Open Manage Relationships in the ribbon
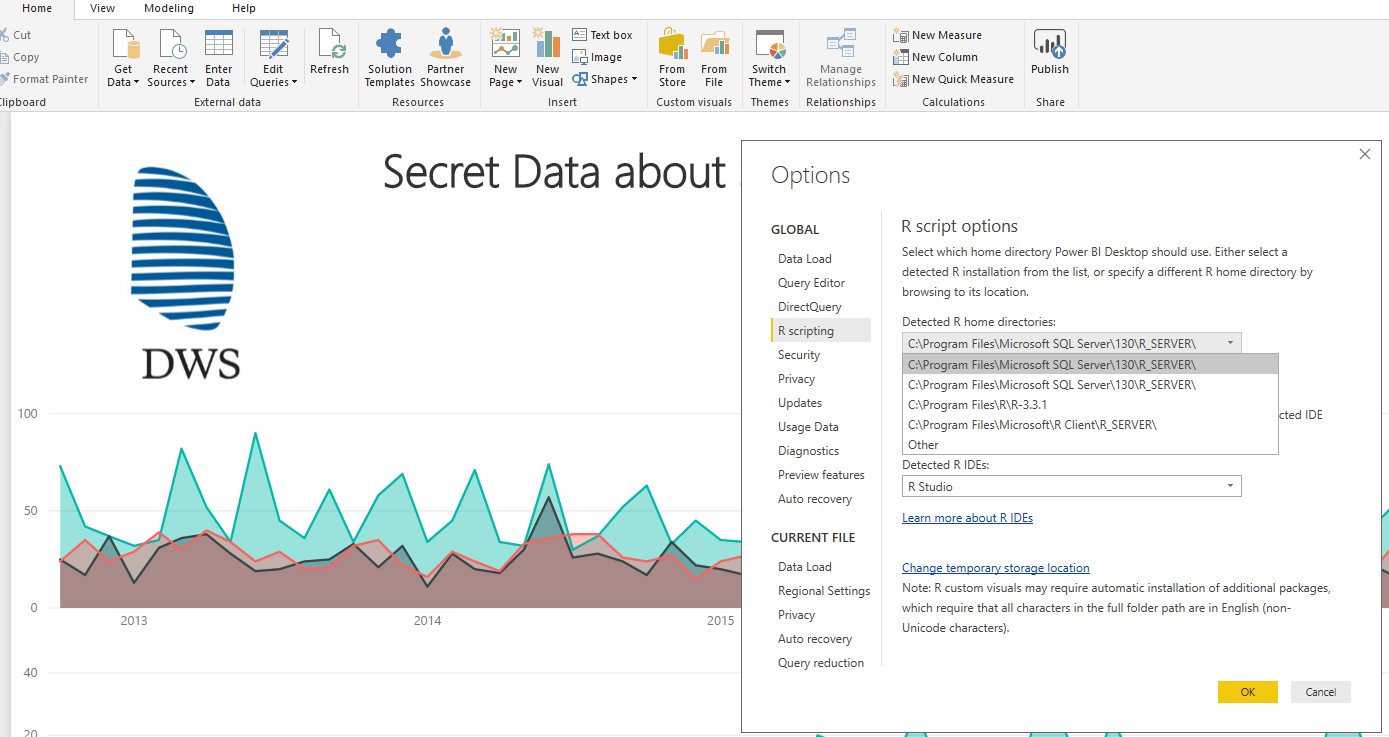Image resolution: width=1389 pixels, height=737 pixels. click(841, 58)
